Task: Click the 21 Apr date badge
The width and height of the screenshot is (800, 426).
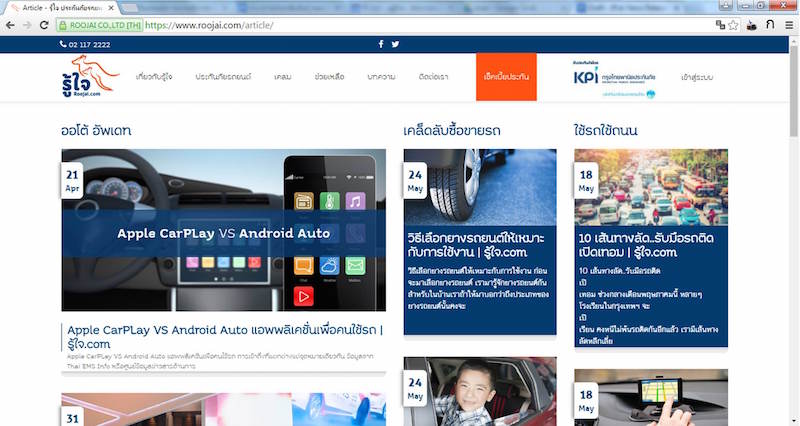Action: pyautogui.click(x=72, y=181)
